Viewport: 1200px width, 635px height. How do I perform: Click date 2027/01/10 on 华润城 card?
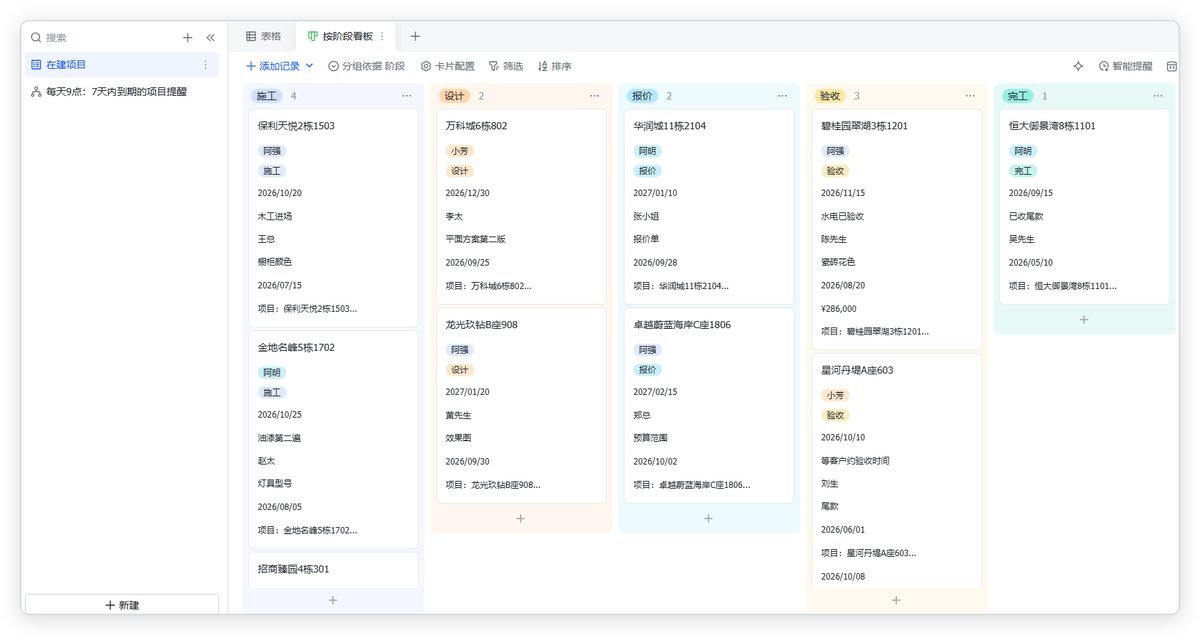pyautogui.click(x=655, y=193)
